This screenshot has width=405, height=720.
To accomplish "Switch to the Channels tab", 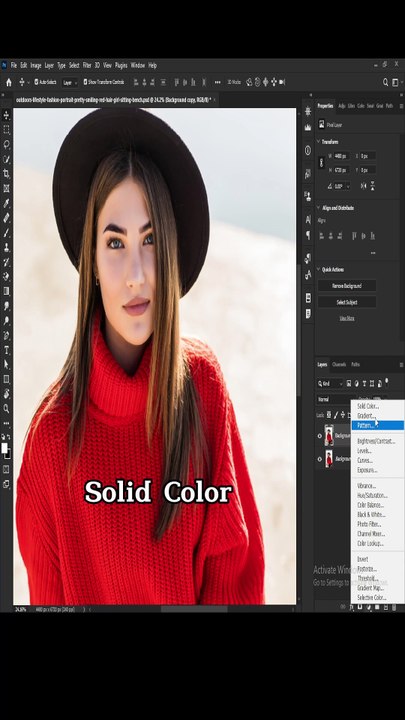I will click(339, 365).
